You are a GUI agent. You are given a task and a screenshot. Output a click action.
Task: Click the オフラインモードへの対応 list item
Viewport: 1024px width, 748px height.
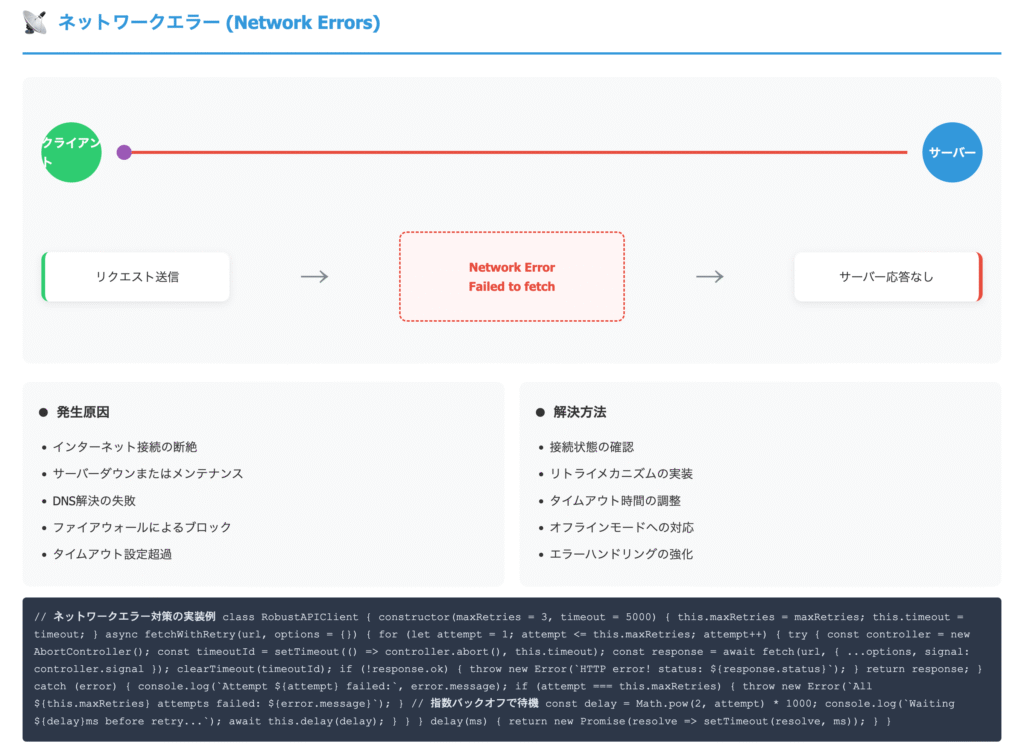click(x=621, y=527)
